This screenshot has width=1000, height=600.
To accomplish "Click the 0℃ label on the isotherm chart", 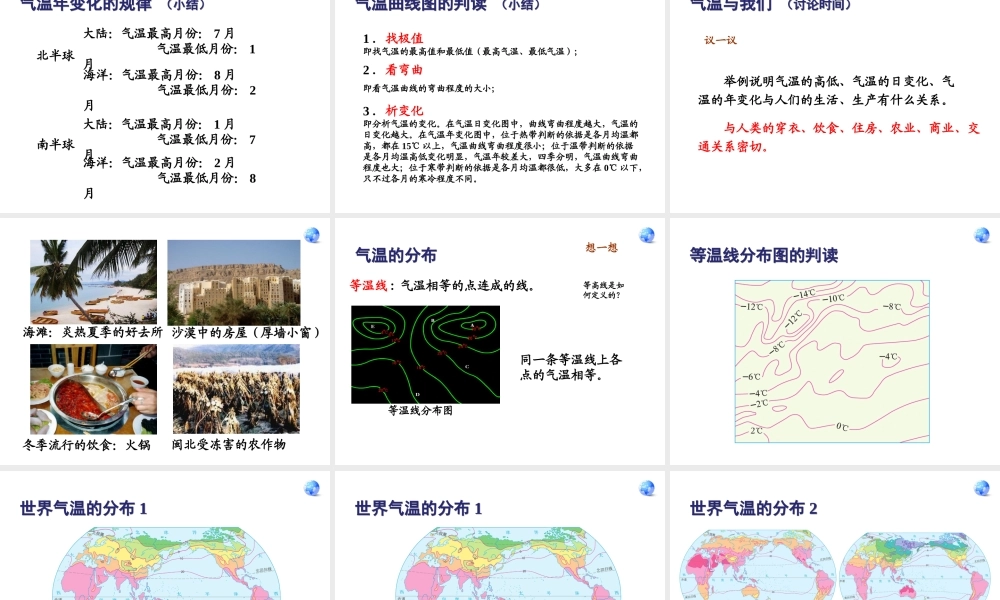I will 842,427.
